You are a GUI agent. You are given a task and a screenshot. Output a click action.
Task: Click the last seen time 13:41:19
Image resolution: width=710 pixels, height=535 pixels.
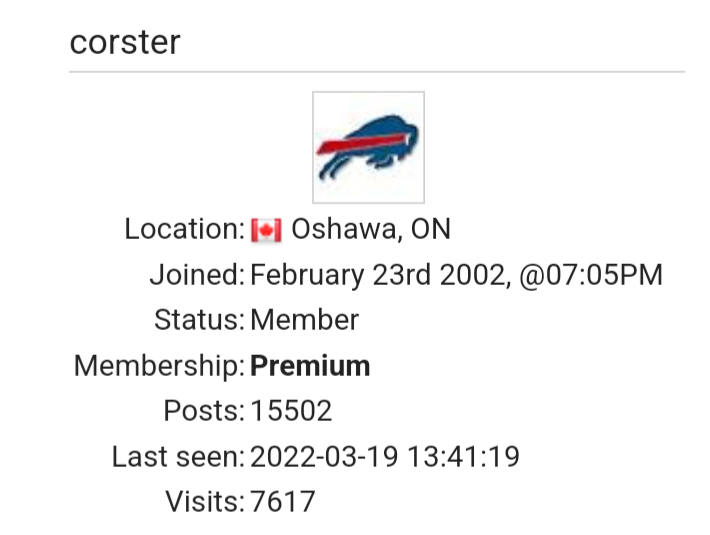pos(463,456)
